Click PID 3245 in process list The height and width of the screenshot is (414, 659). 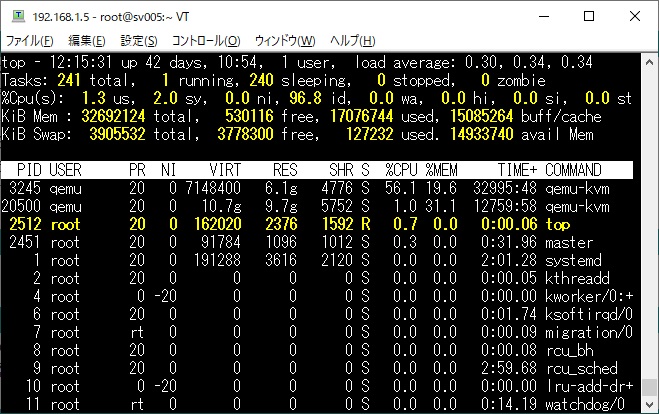(25, 188)
